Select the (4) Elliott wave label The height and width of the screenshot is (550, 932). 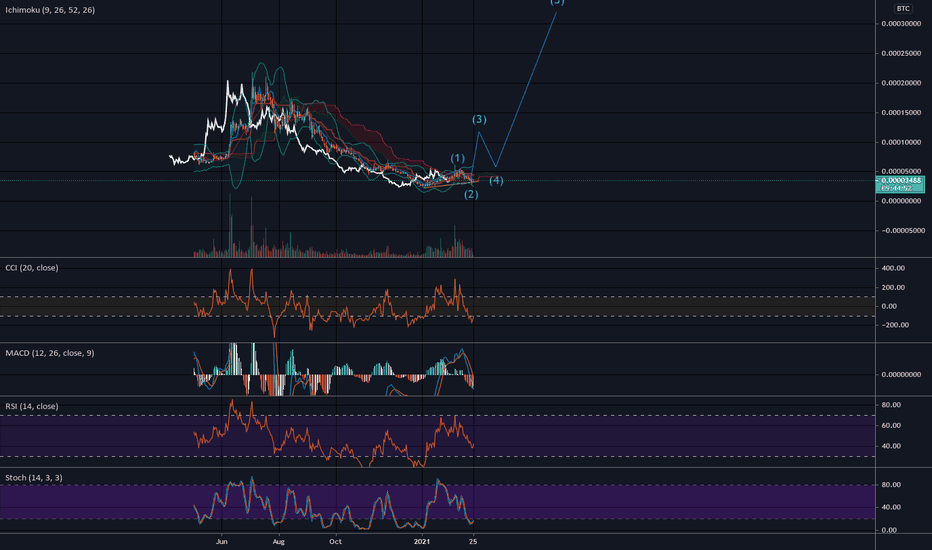tap(496, 180)
